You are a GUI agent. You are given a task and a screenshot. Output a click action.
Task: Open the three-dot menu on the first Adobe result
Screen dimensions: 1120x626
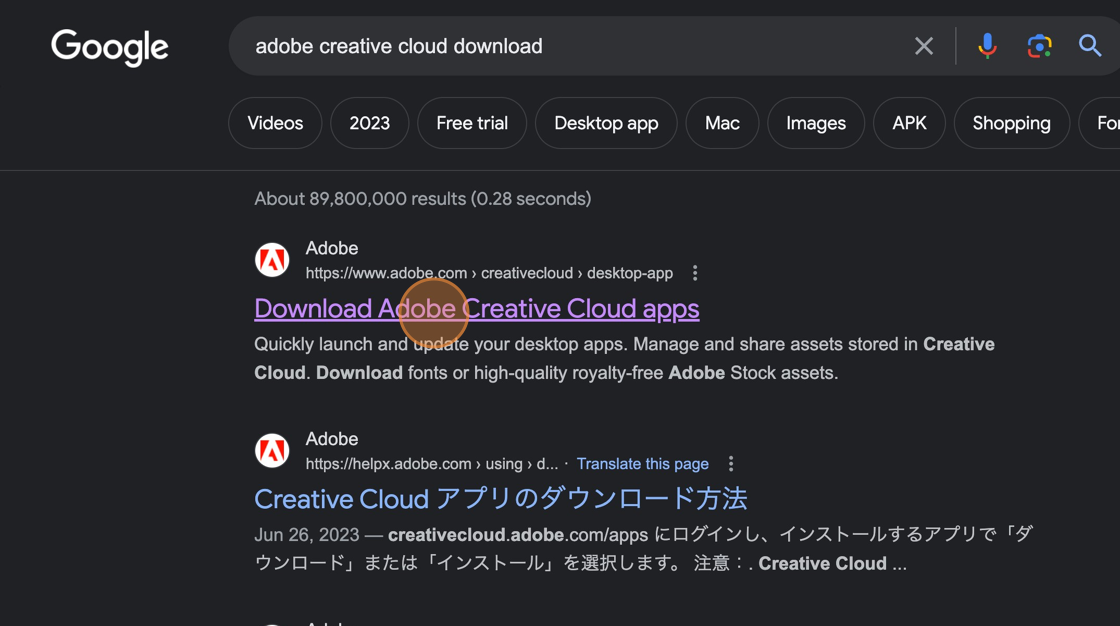click(x=694, y=272)
